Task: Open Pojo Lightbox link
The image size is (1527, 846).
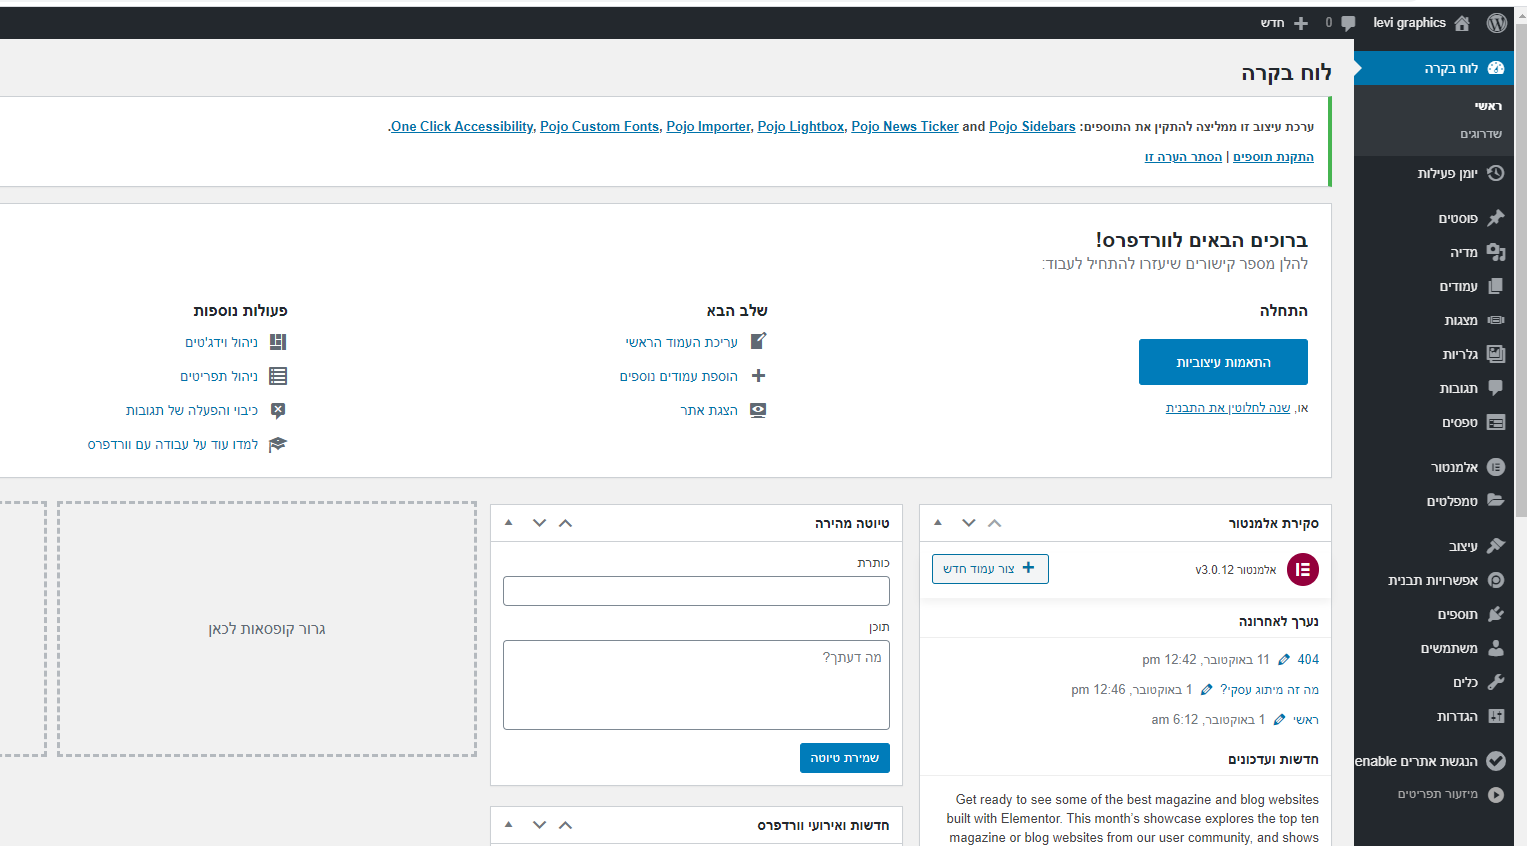Action: 801,126
